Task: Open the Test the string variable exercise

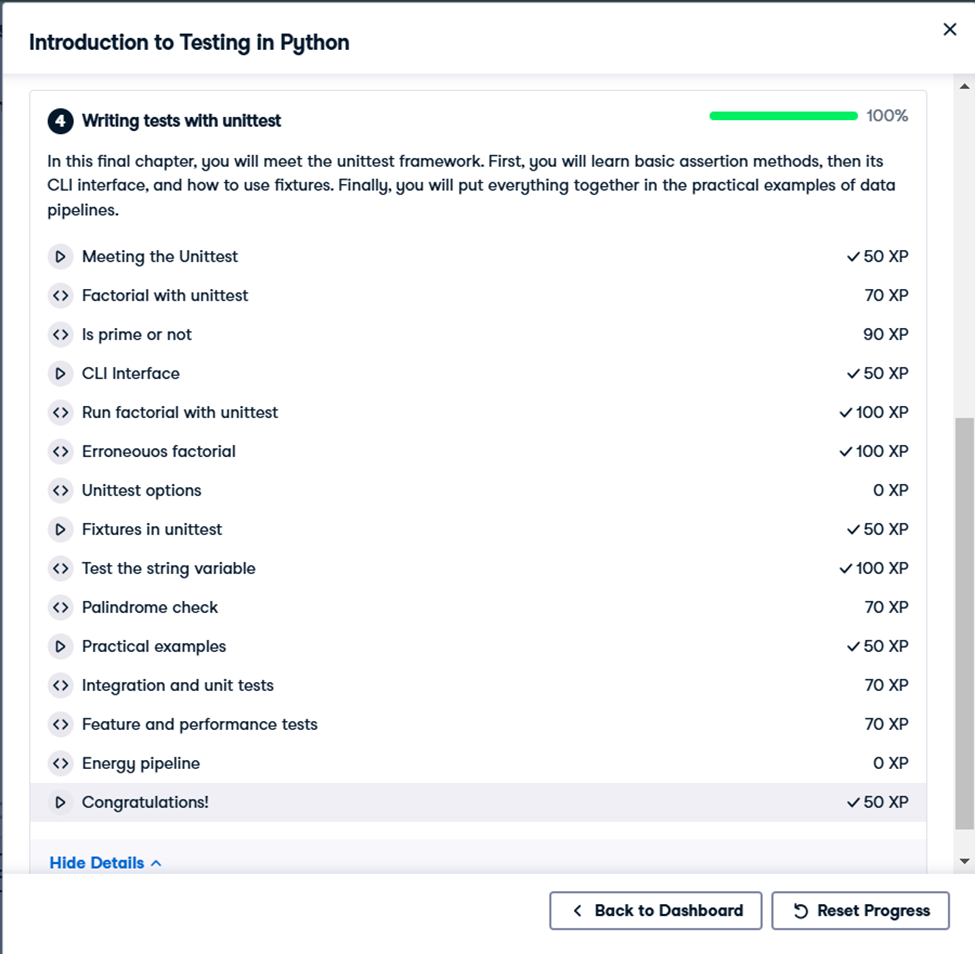Action: point(478,568)
